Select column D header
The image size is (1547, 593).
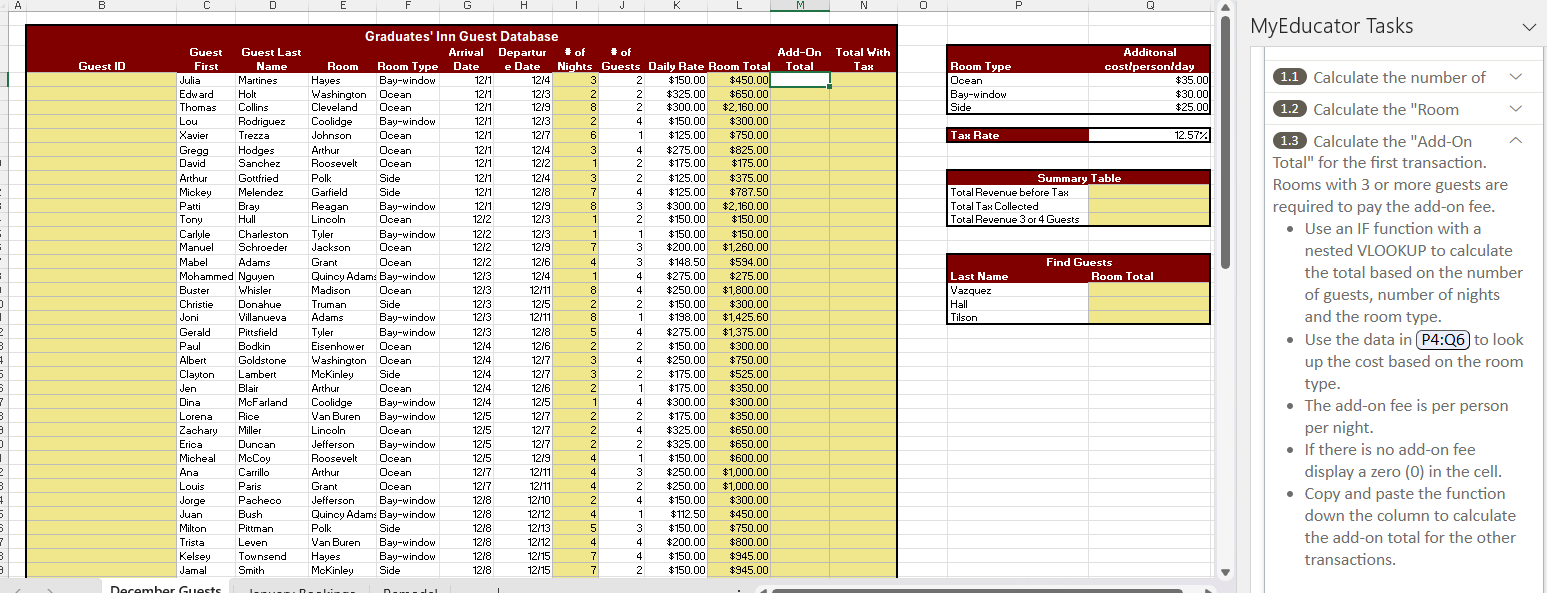(x=272, y=6)
